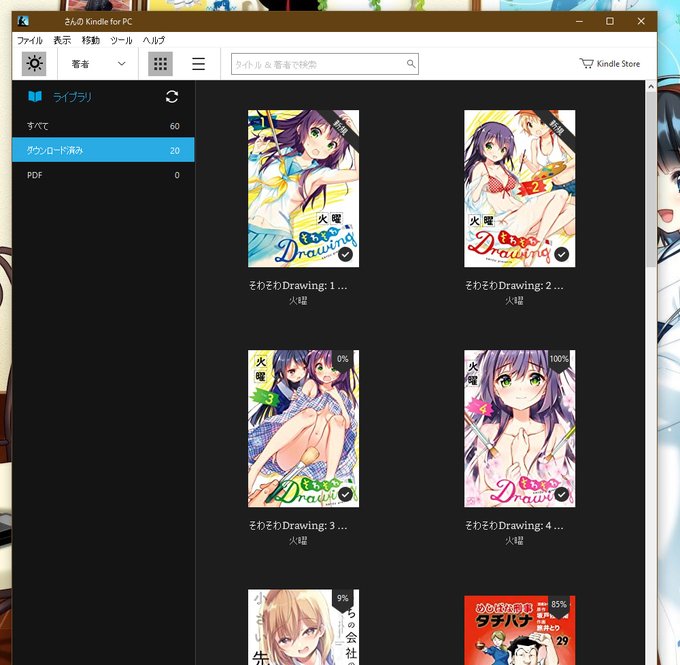The image size is (680, 665).
Task: Open そわそわDrawing volume 3 cover
Action: tap(303, 428)
